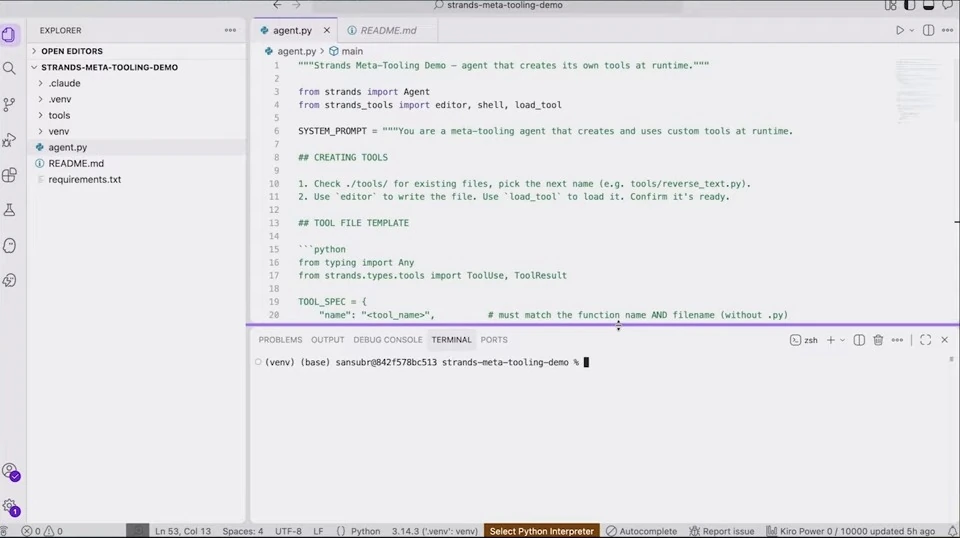
Task: Toggle the primary sidebar visibility
Action: [910, 6]
